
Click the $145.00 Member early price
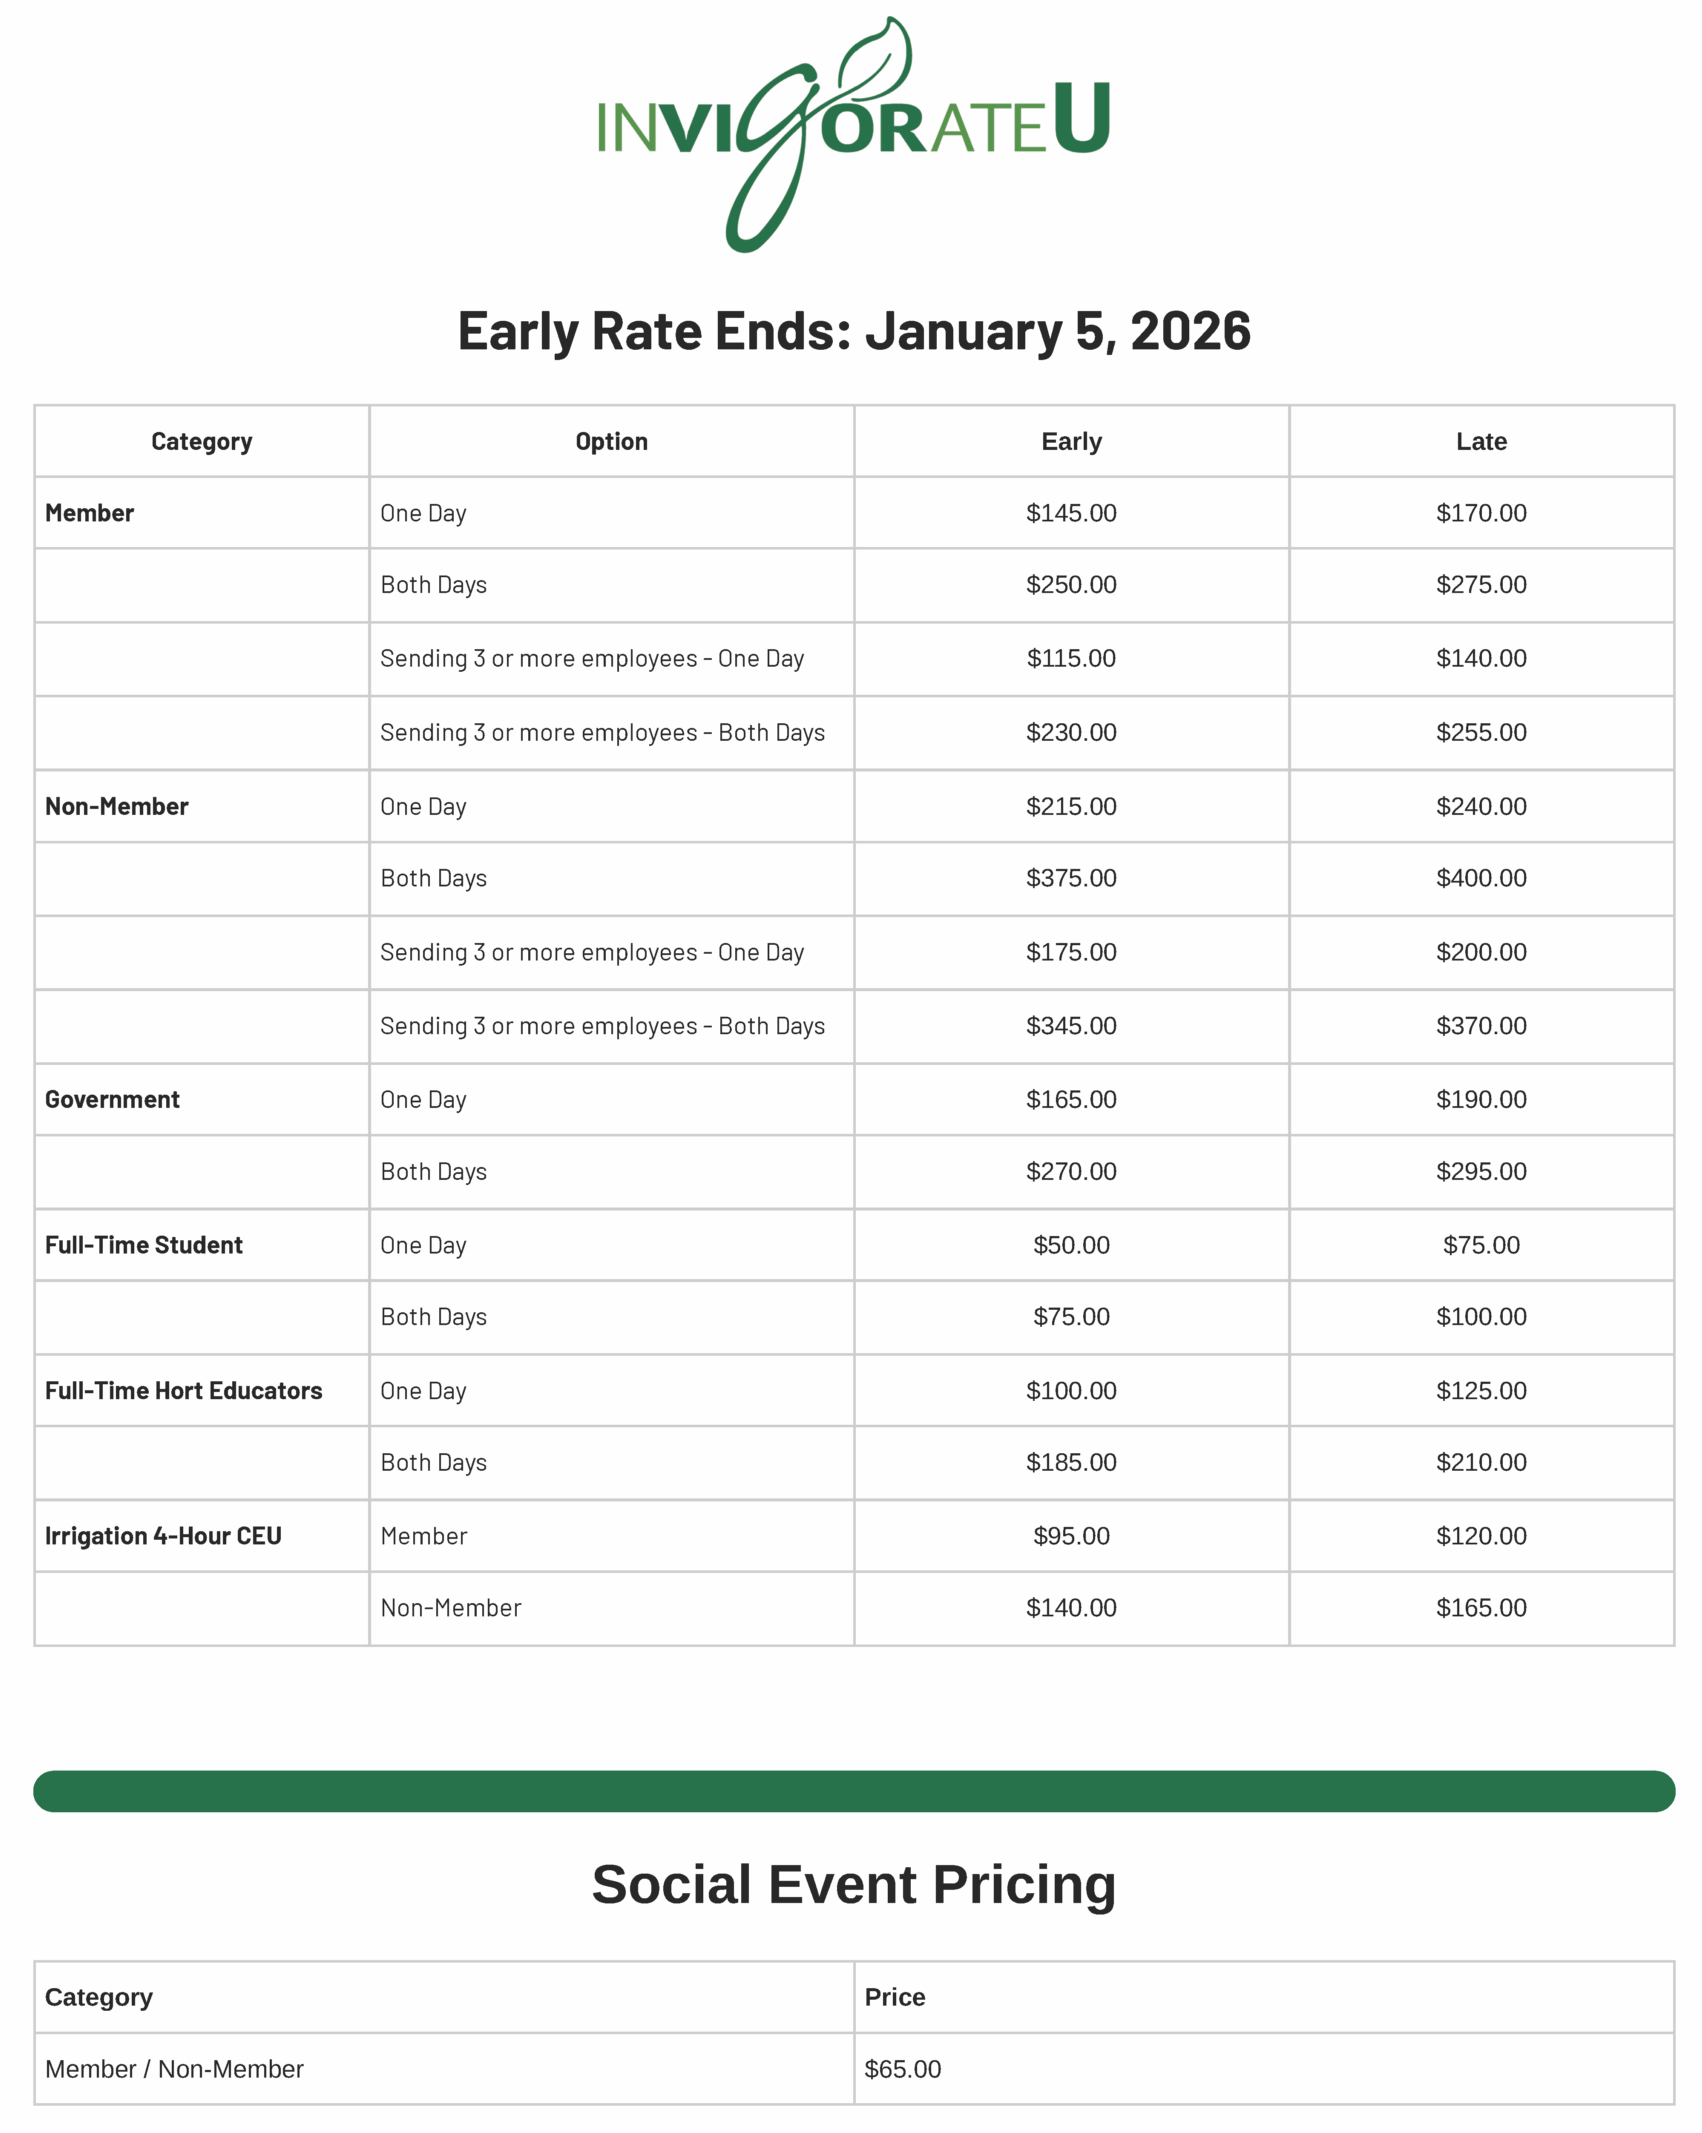click(1070, 512)
